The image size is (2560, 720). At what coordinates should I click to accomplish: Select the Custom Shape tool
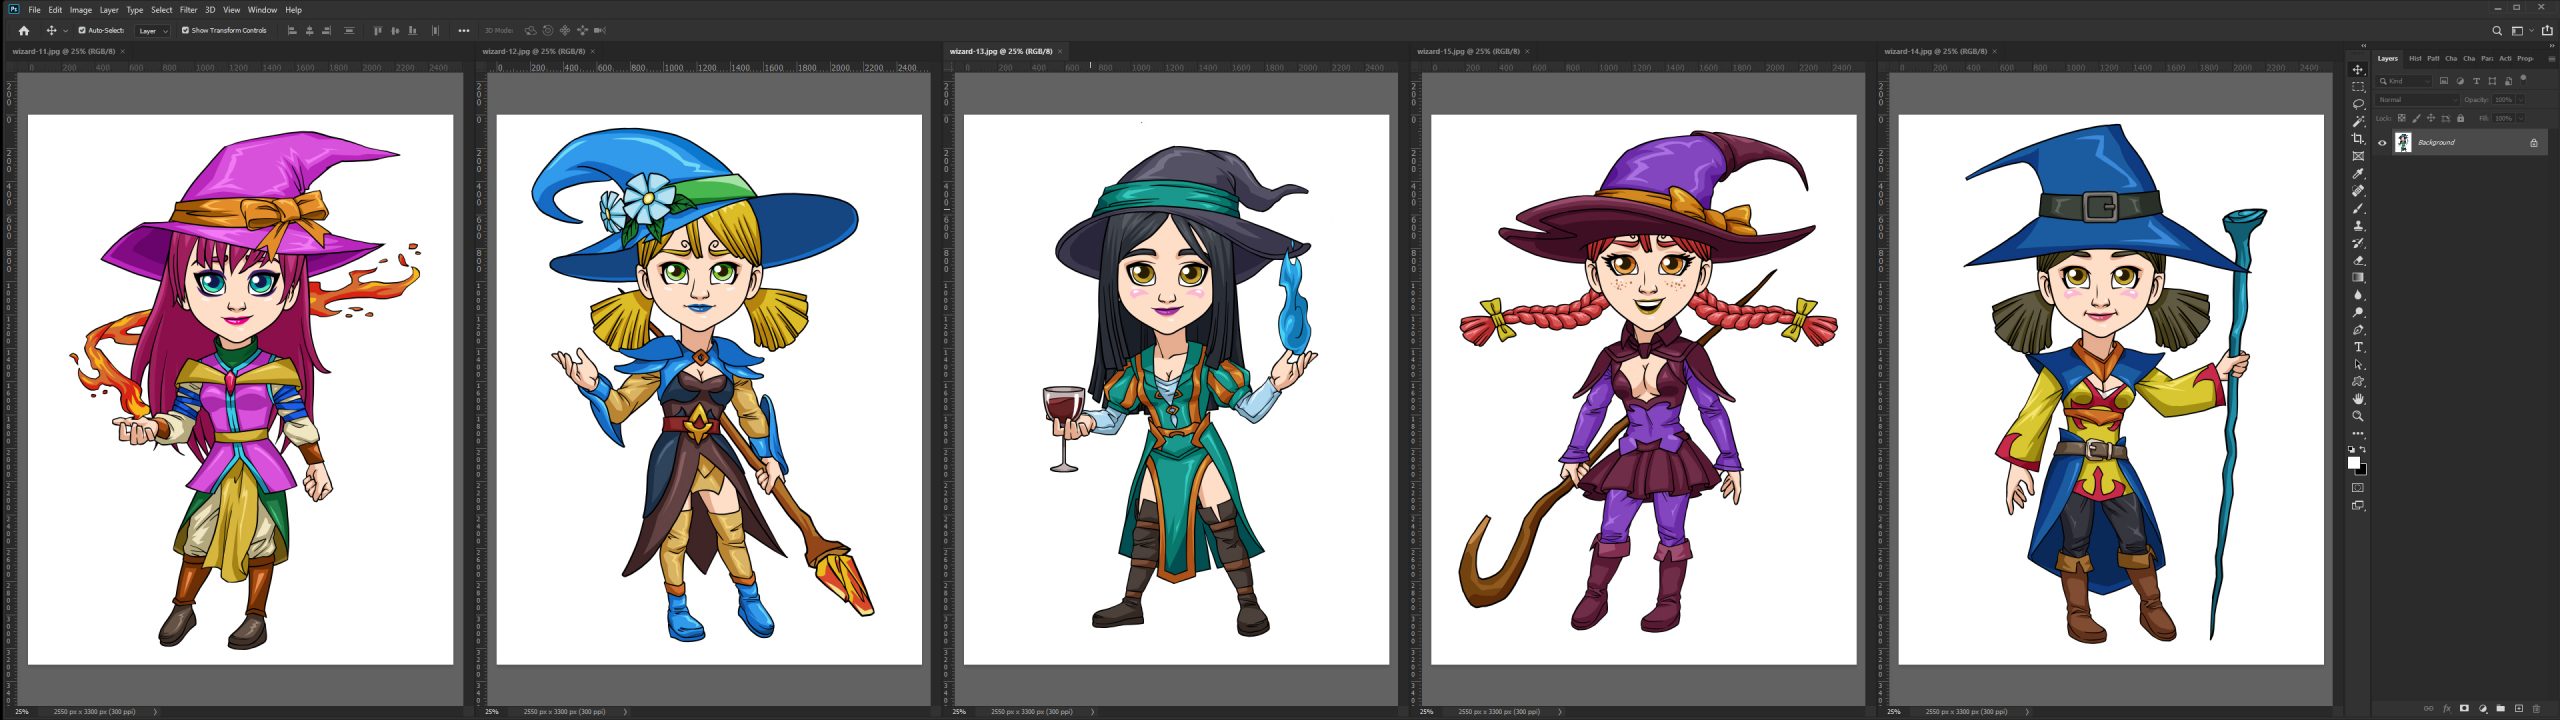[2358, 381]
